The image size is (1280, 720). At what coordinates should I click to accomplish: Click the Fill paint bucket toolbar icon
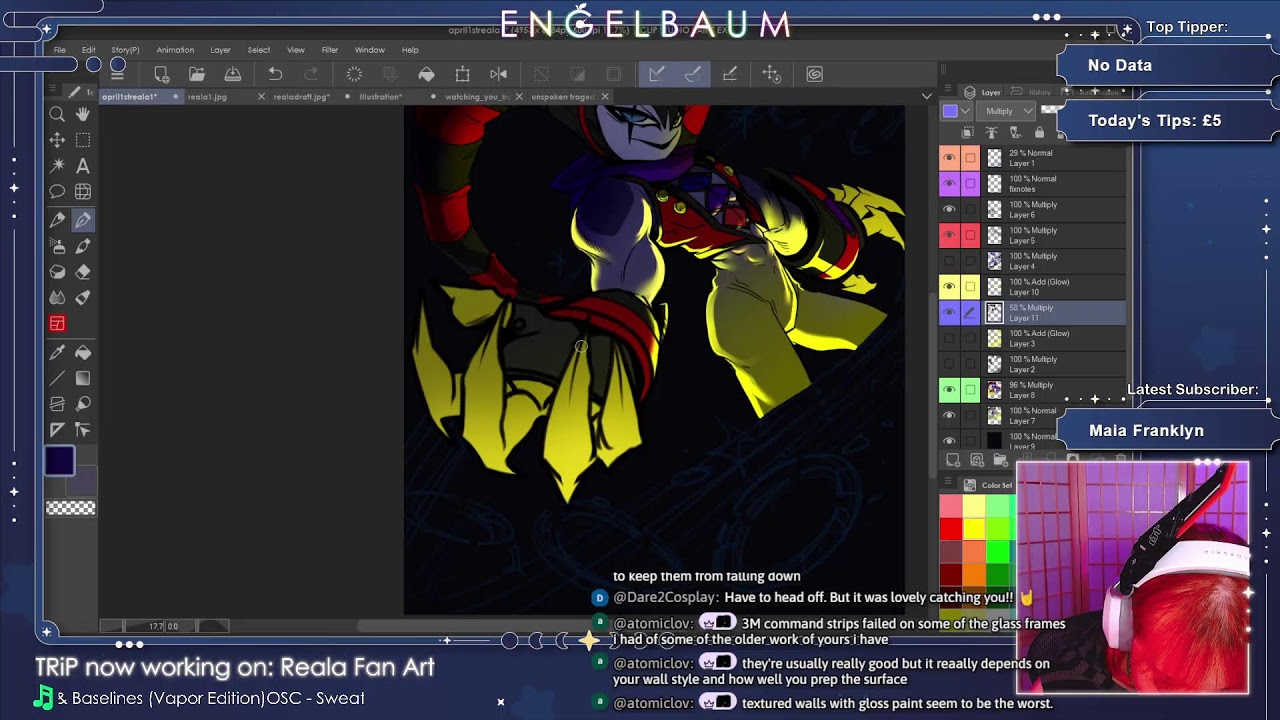(x=426, y=74)
